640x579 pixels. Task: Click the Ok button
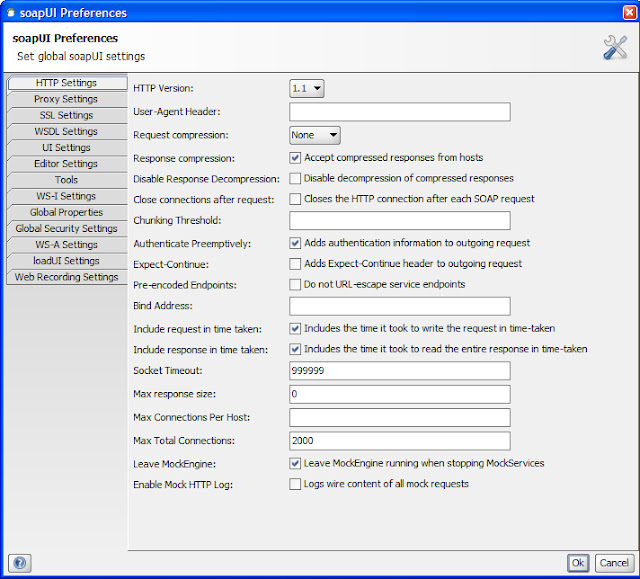click(x=578, y=563)
